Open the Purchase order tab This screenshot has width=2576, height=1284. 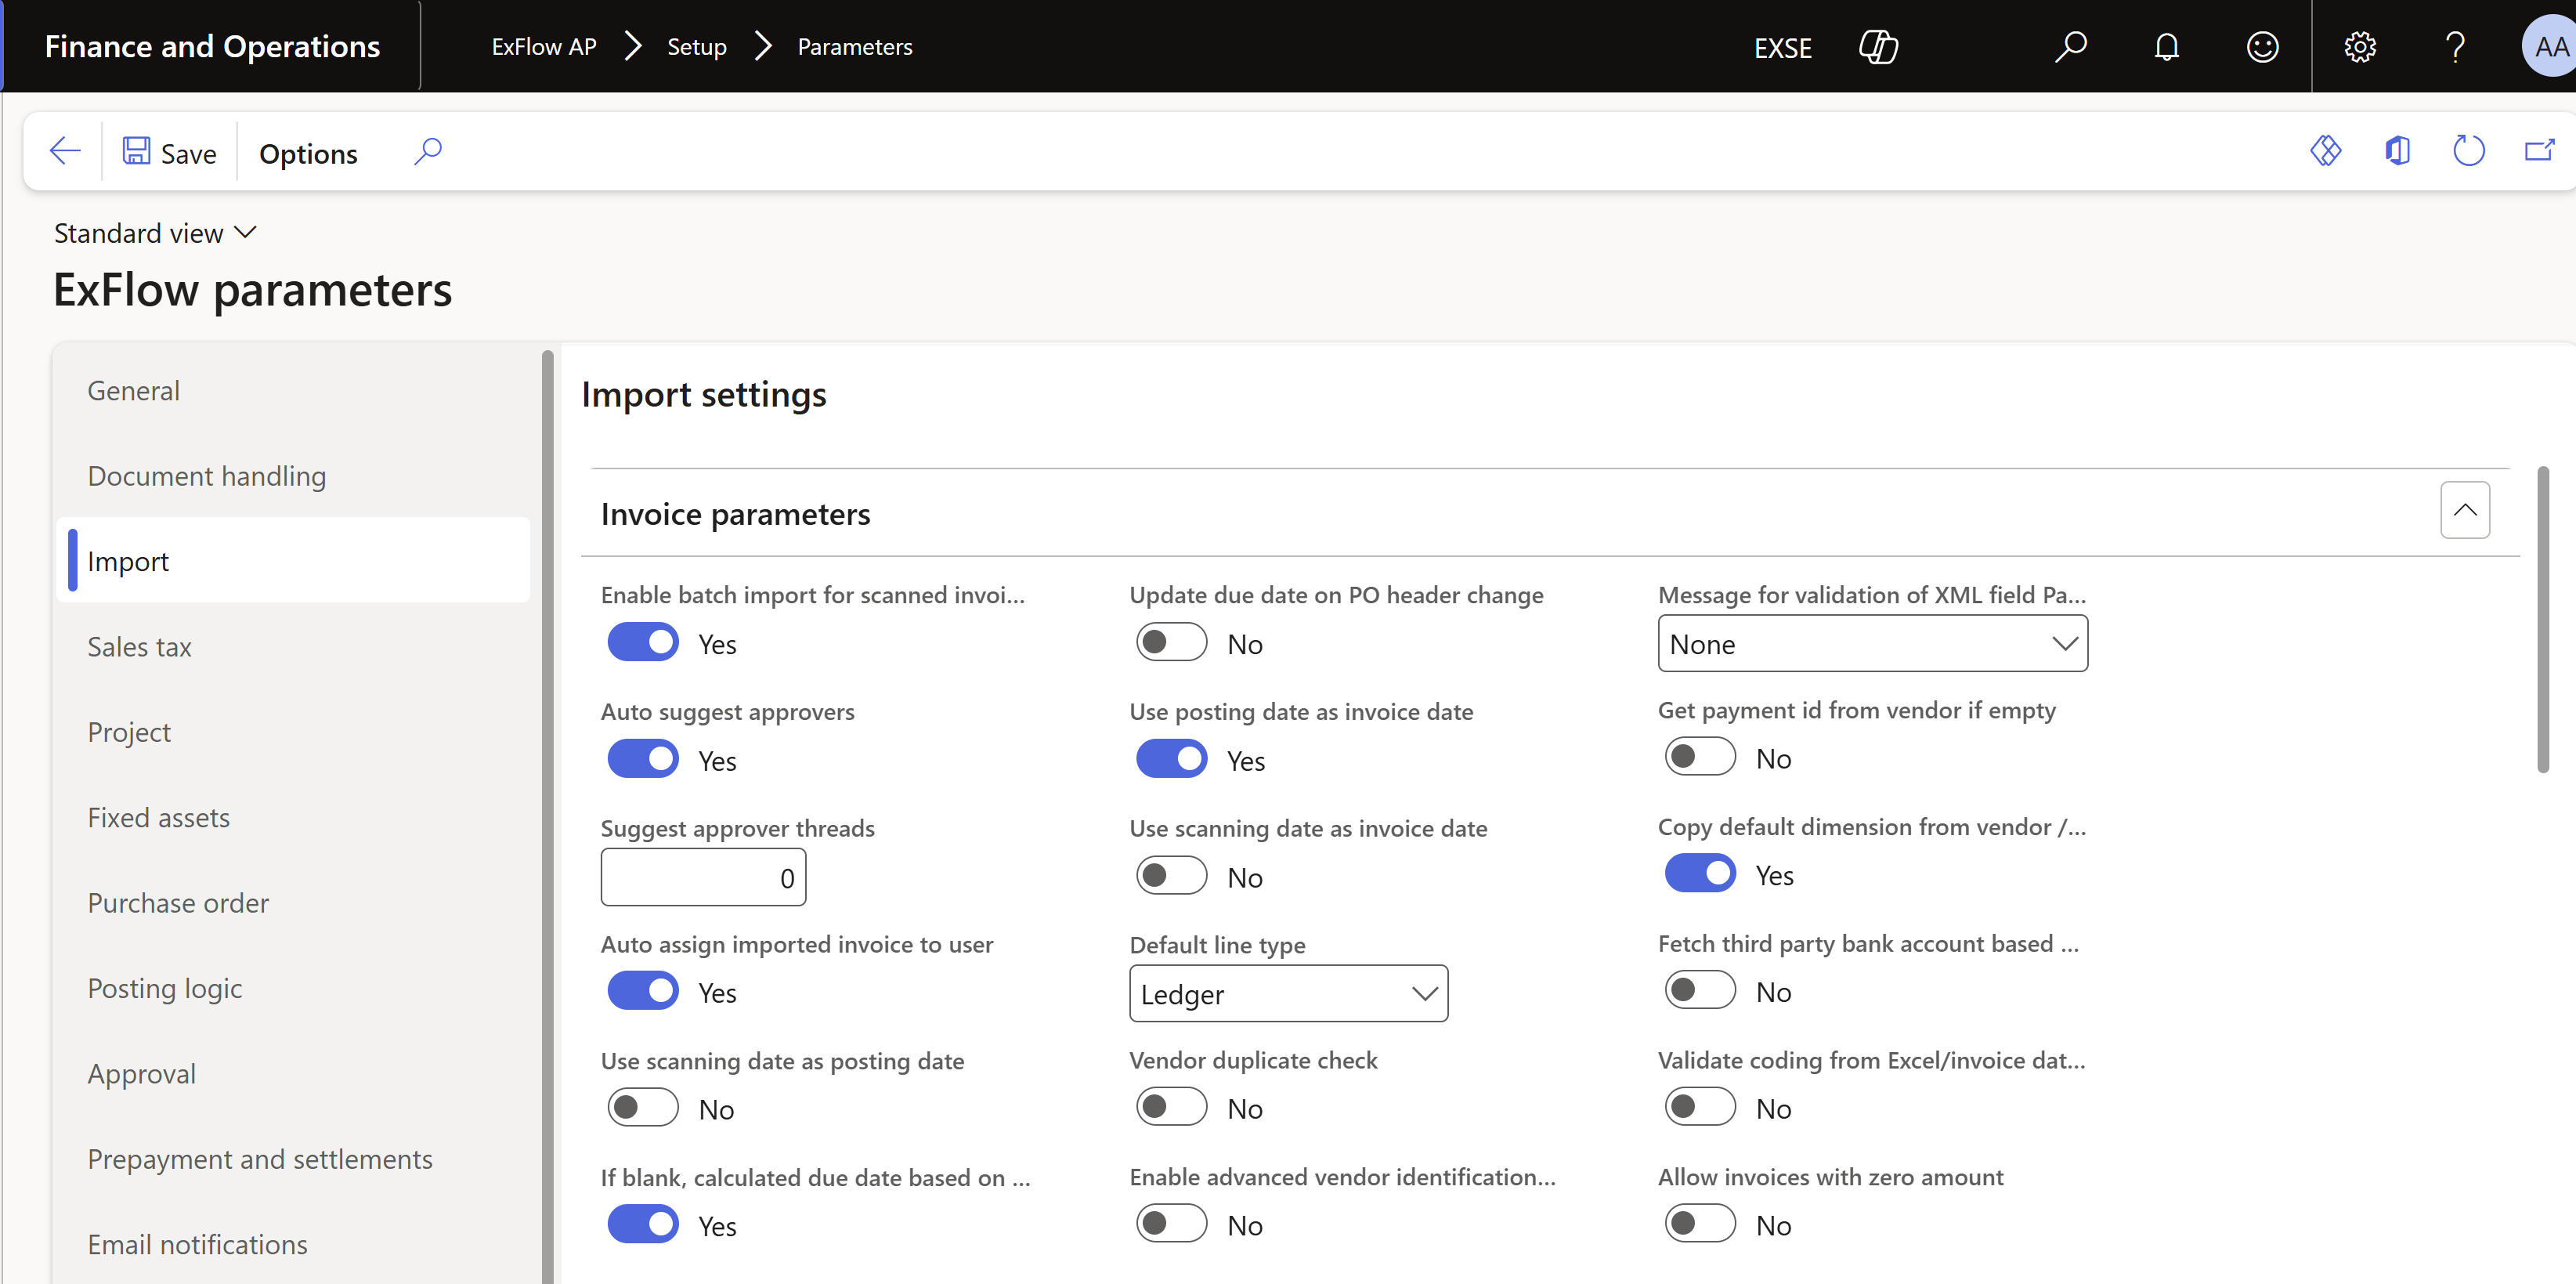tap(294, 903)
